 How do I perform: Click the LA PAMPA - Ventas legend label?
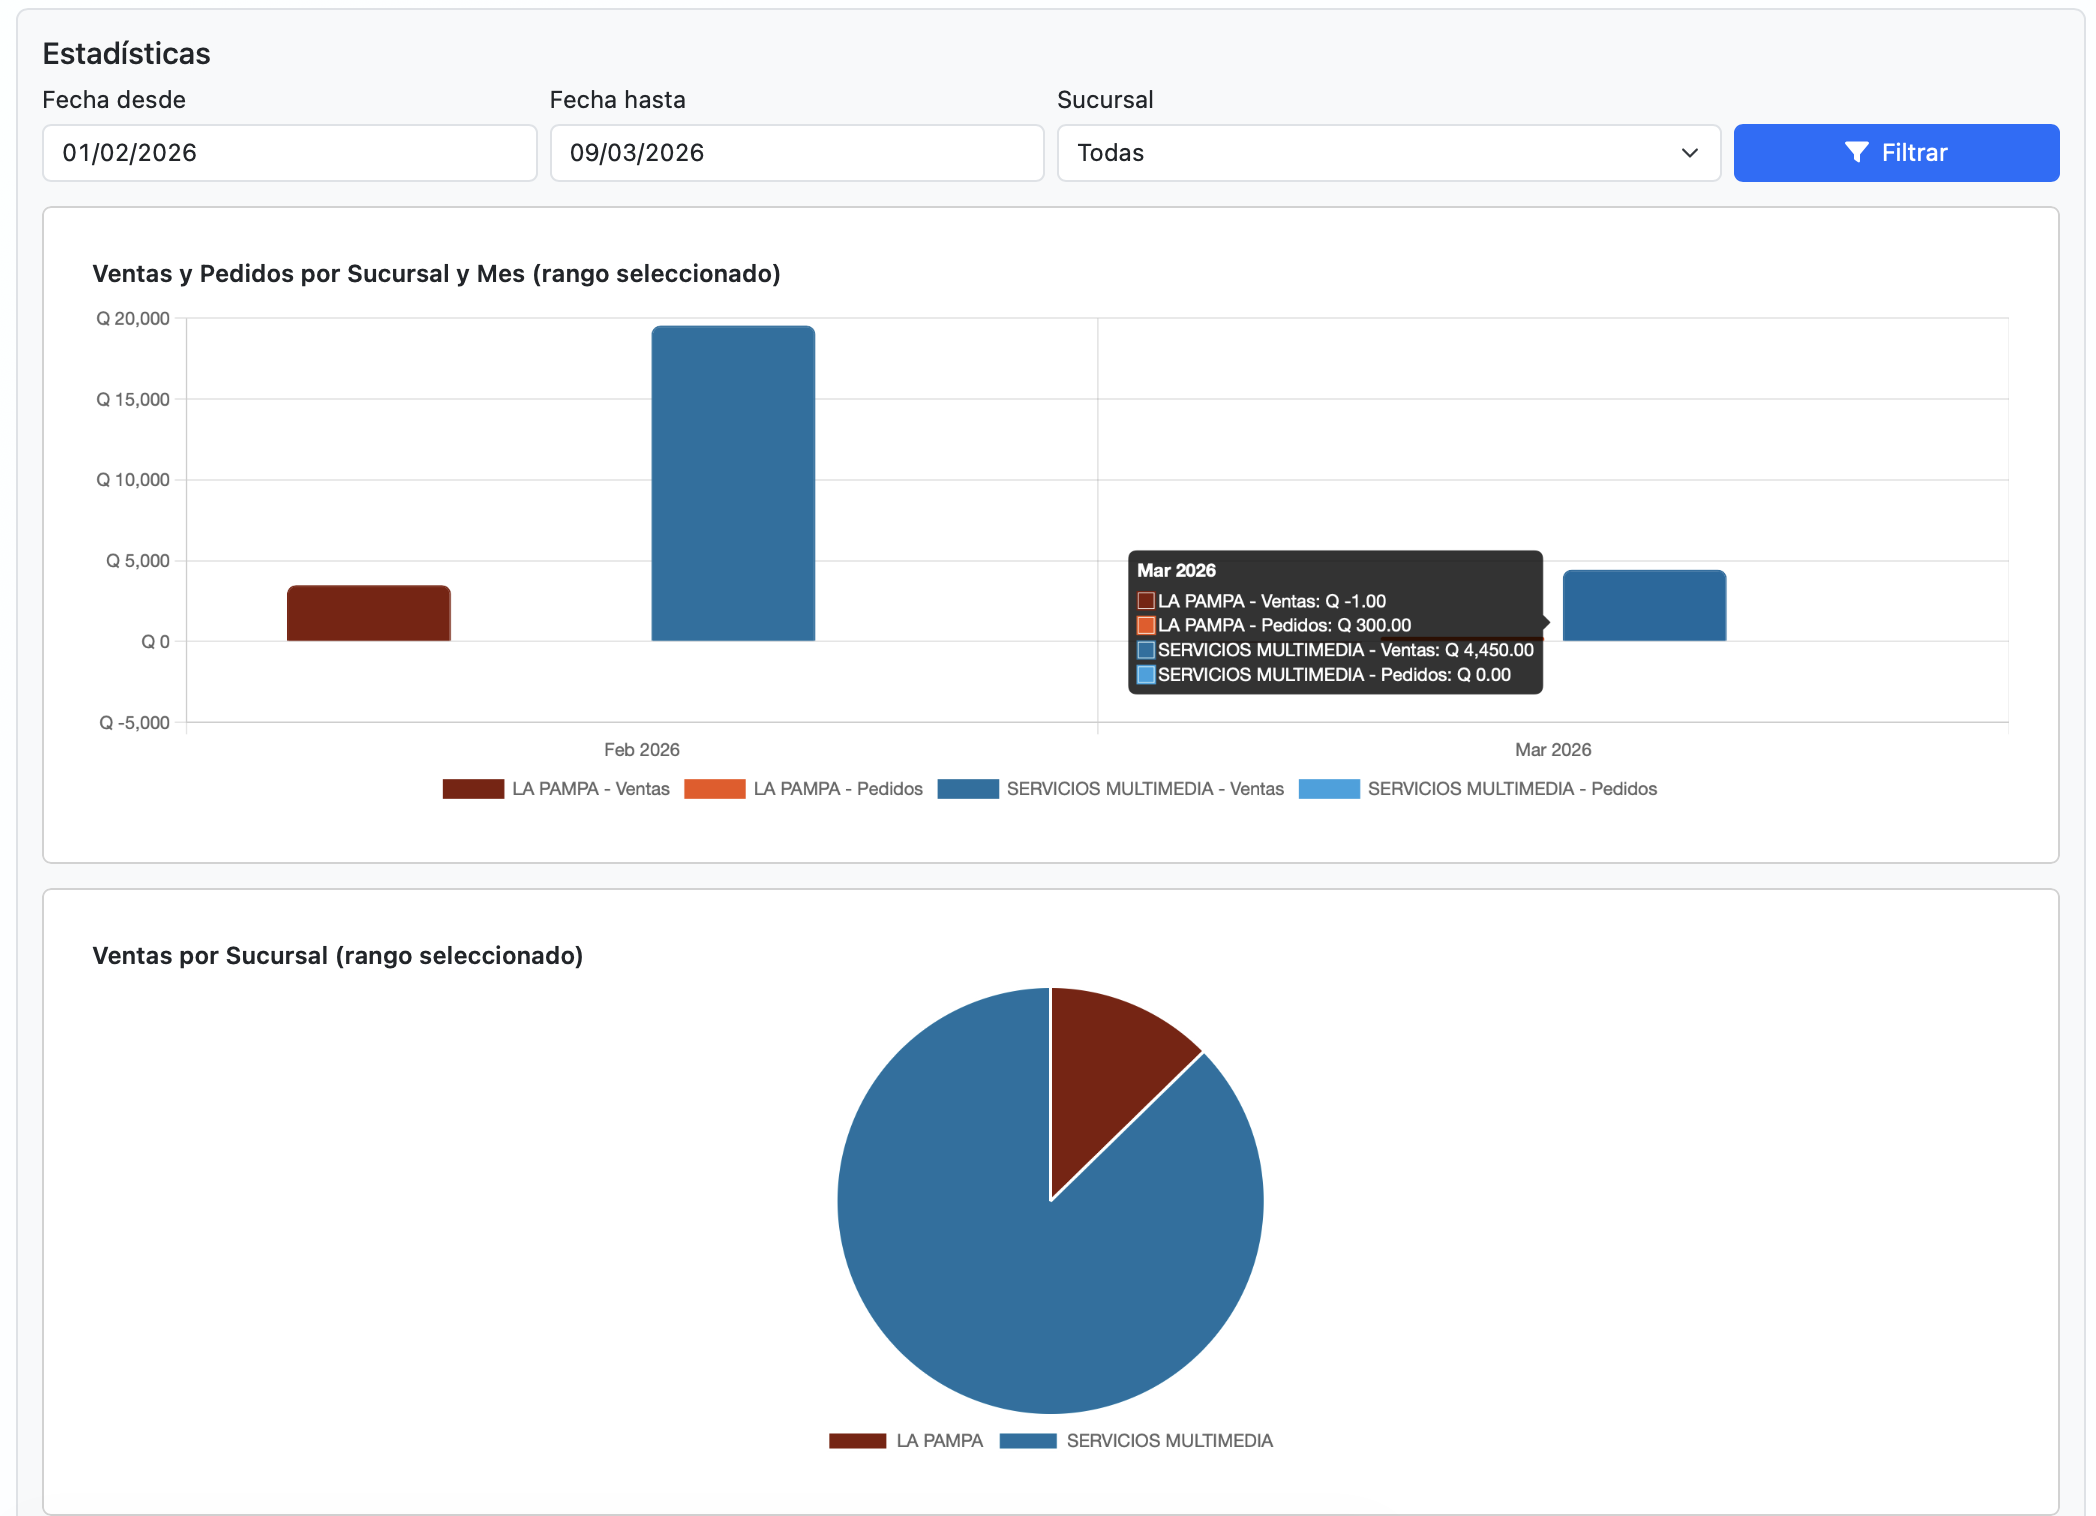590,789
